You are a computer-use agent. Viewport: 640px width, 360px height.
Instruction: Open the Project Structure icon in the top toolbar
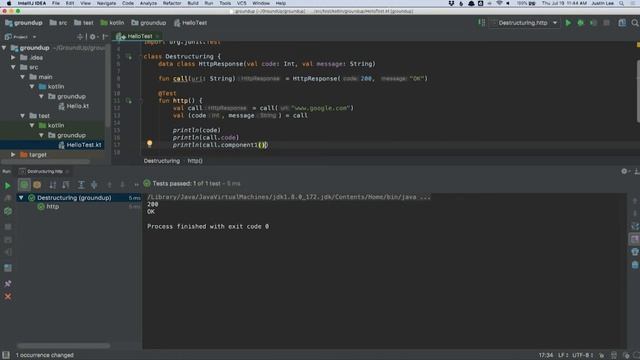tap(622, 23)
